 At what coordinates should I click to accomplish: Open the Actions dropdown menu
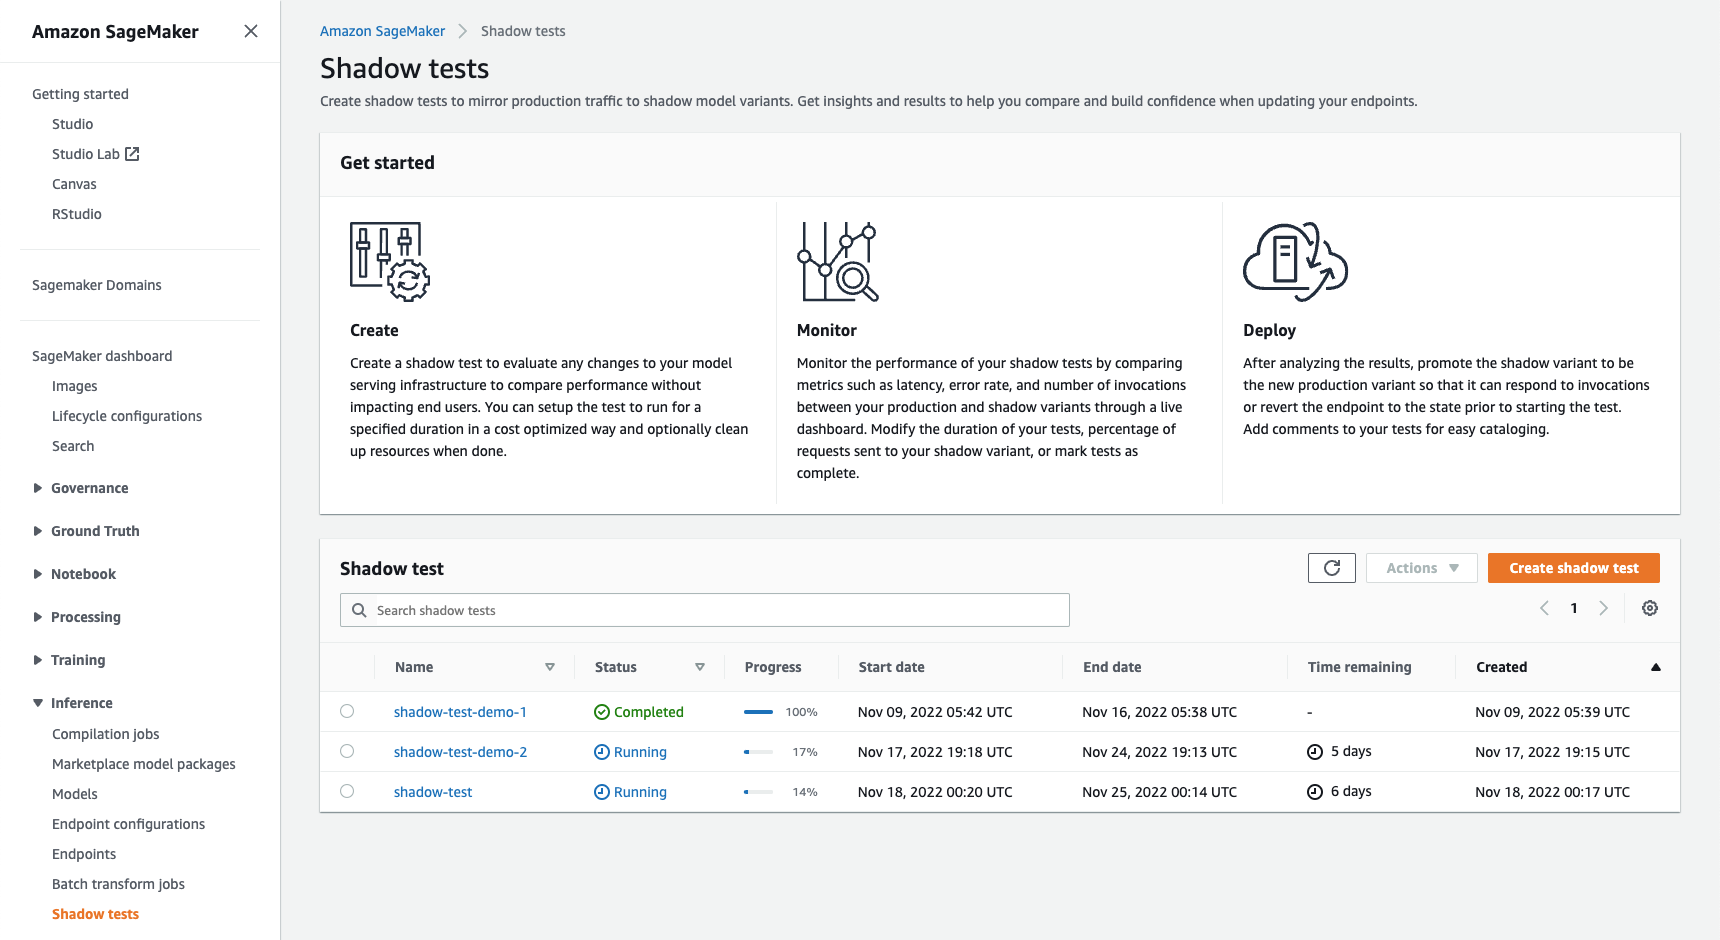click(x=1421, y=568)
